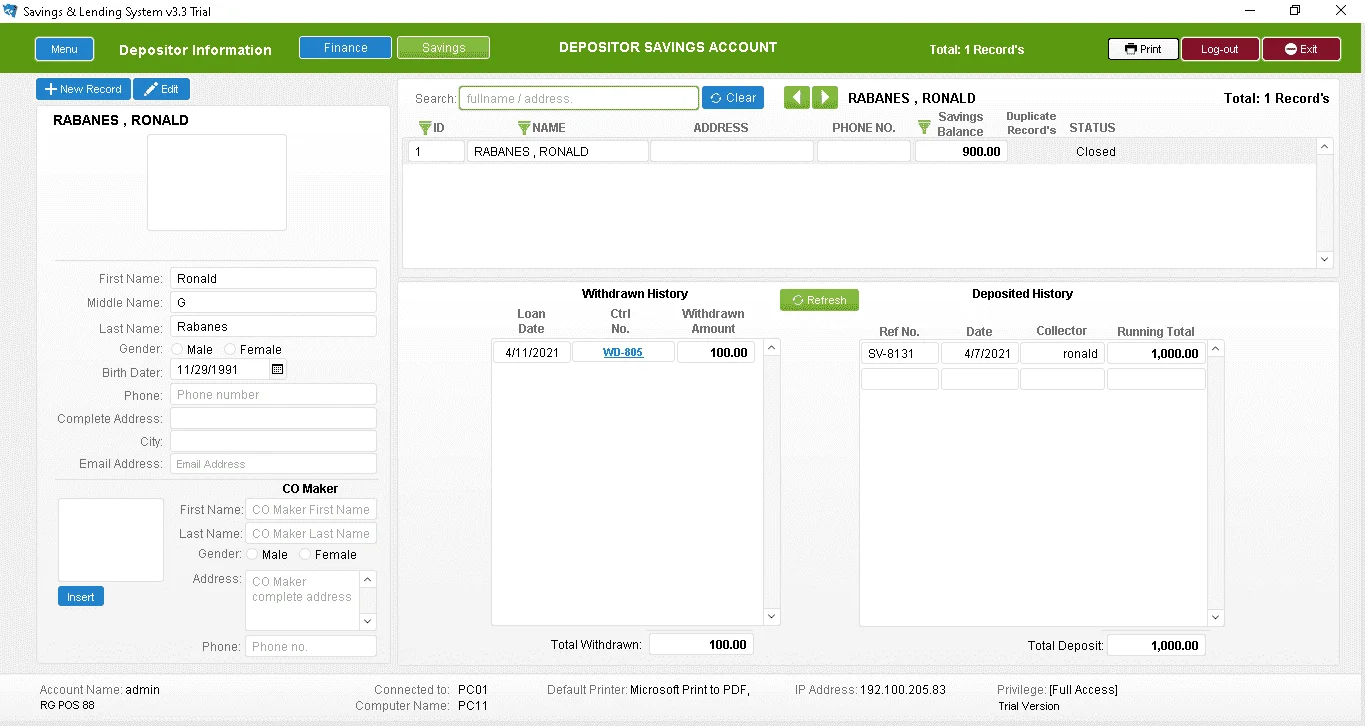Click the ronald collector cell
The height and width of the screenshot is (726, 1365).
click(x=1062, y=353)
